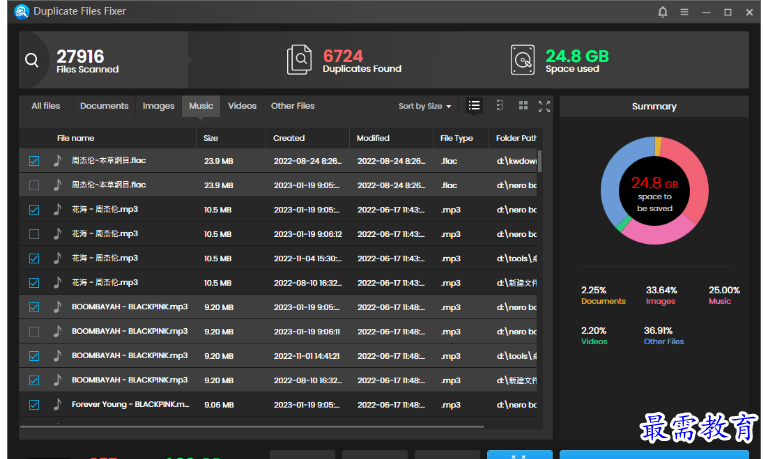Uncheck BOOMBAYAH mp3 created 2023-01-19 9:05
Screen dimensions: 764x459
34,307
